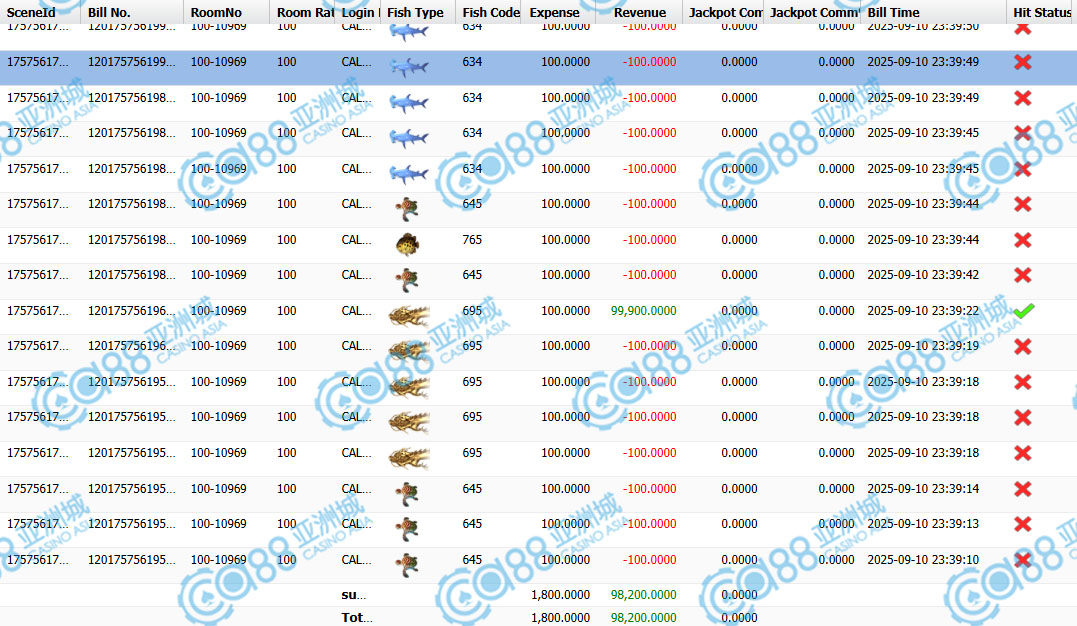Click the Fish Code column header
Image resolution: width=1077 pixels, height=626 pixels.
(x=491, y=13)
